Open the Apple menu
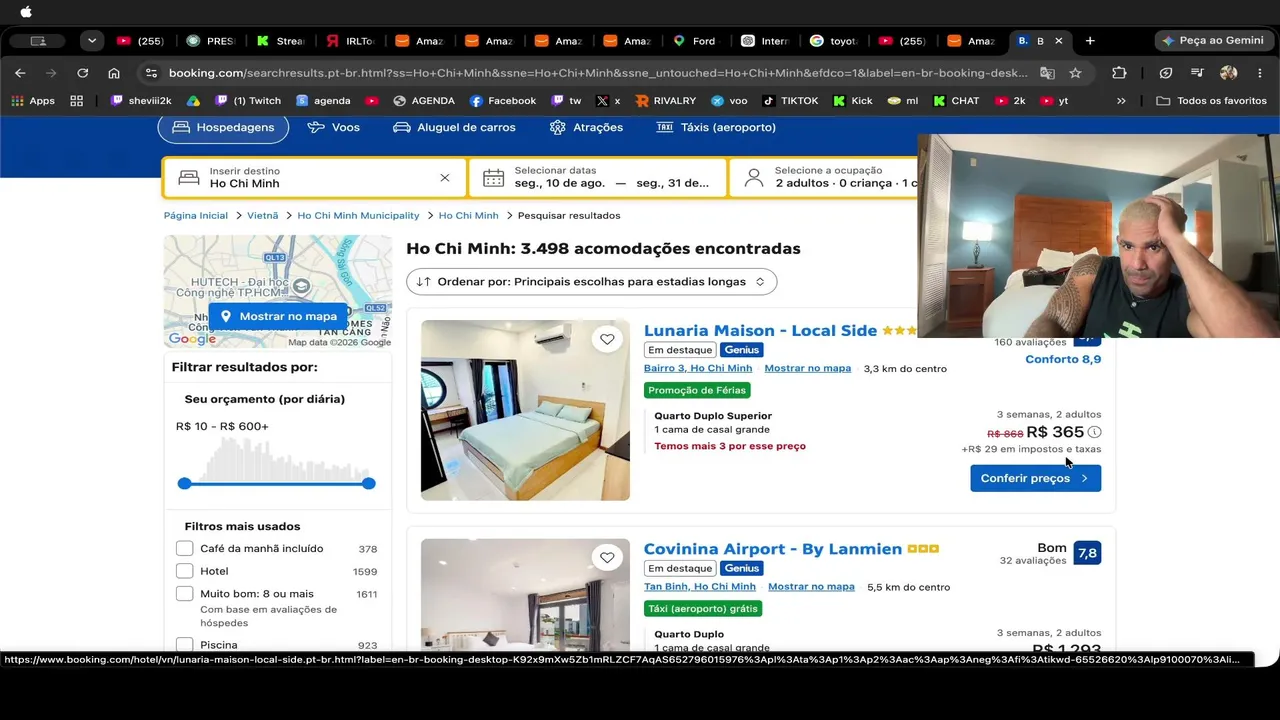This screenshot has height=720, width=1280. pos(26,12)
